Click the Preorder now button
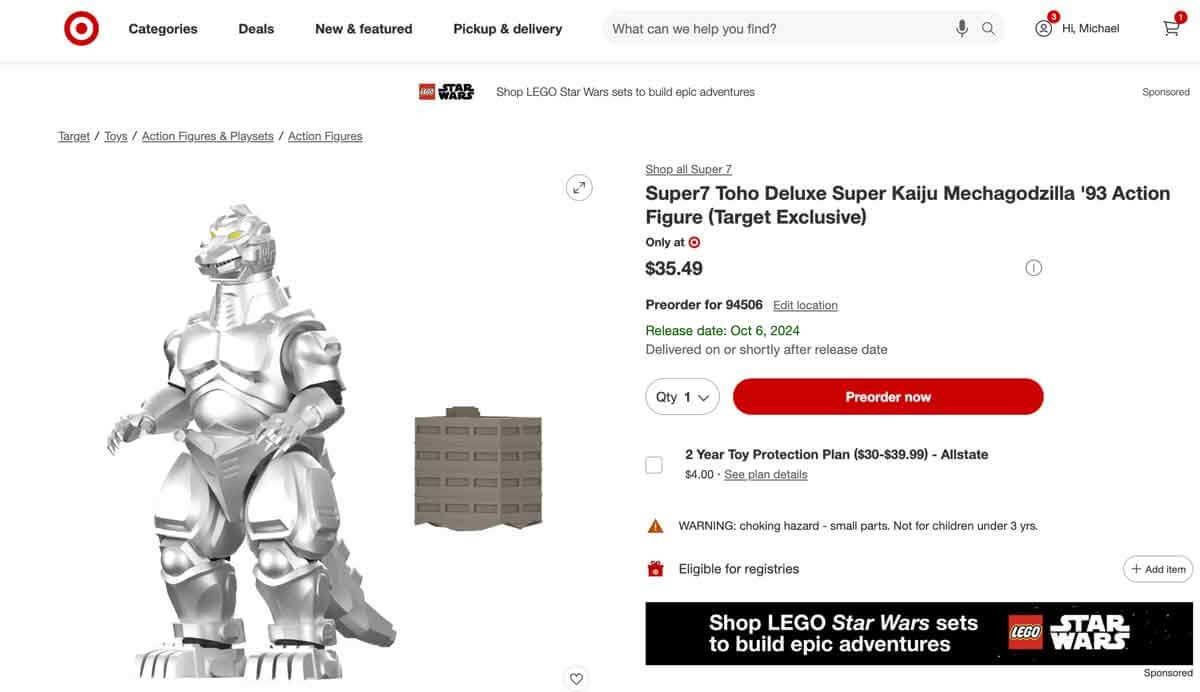The height and width of the screenshot is (692, 1200). click(x=888, y=395)
